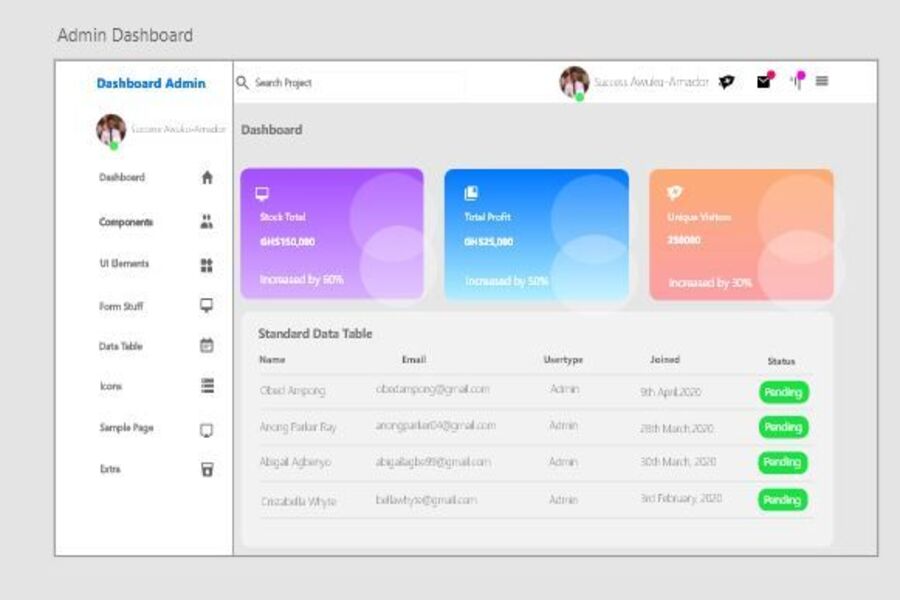Select the Components sidebar label
The width and height of the screenshot is (900, 600).
tap(126, 222)
